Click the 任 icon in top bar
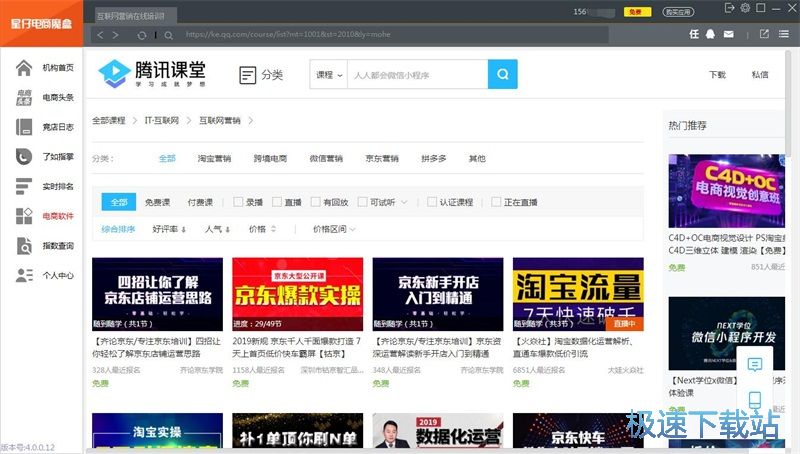The image size is (800, 454). (694, 34)
